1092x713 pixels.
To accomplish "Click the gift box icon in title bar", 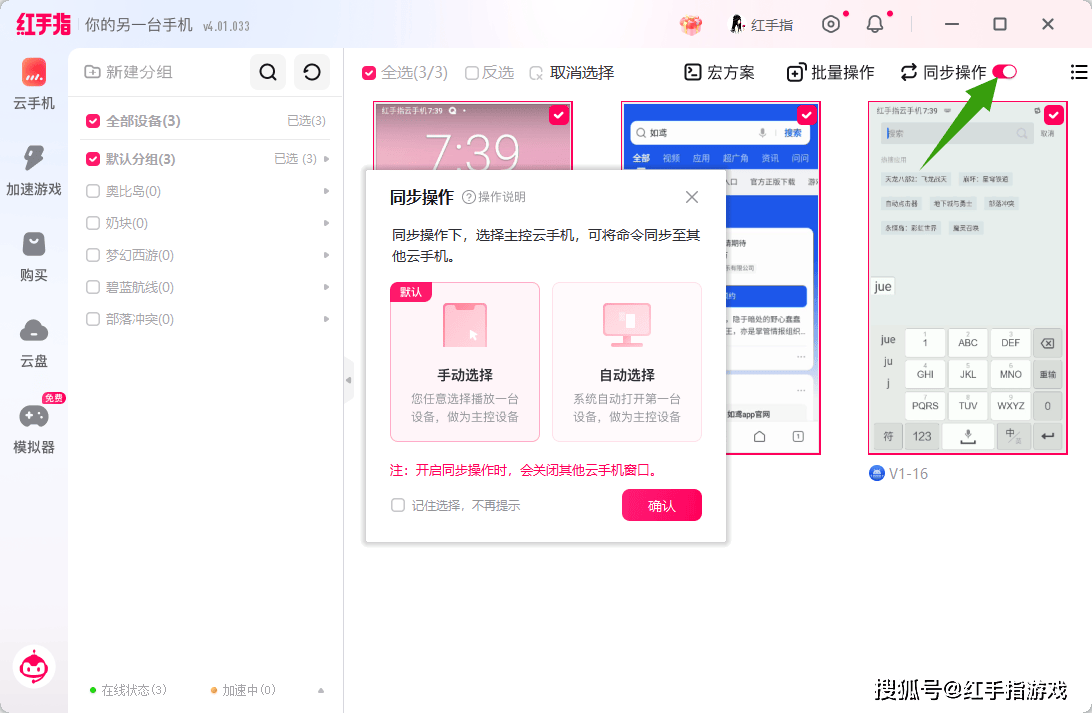I will (x=691, y=25).
